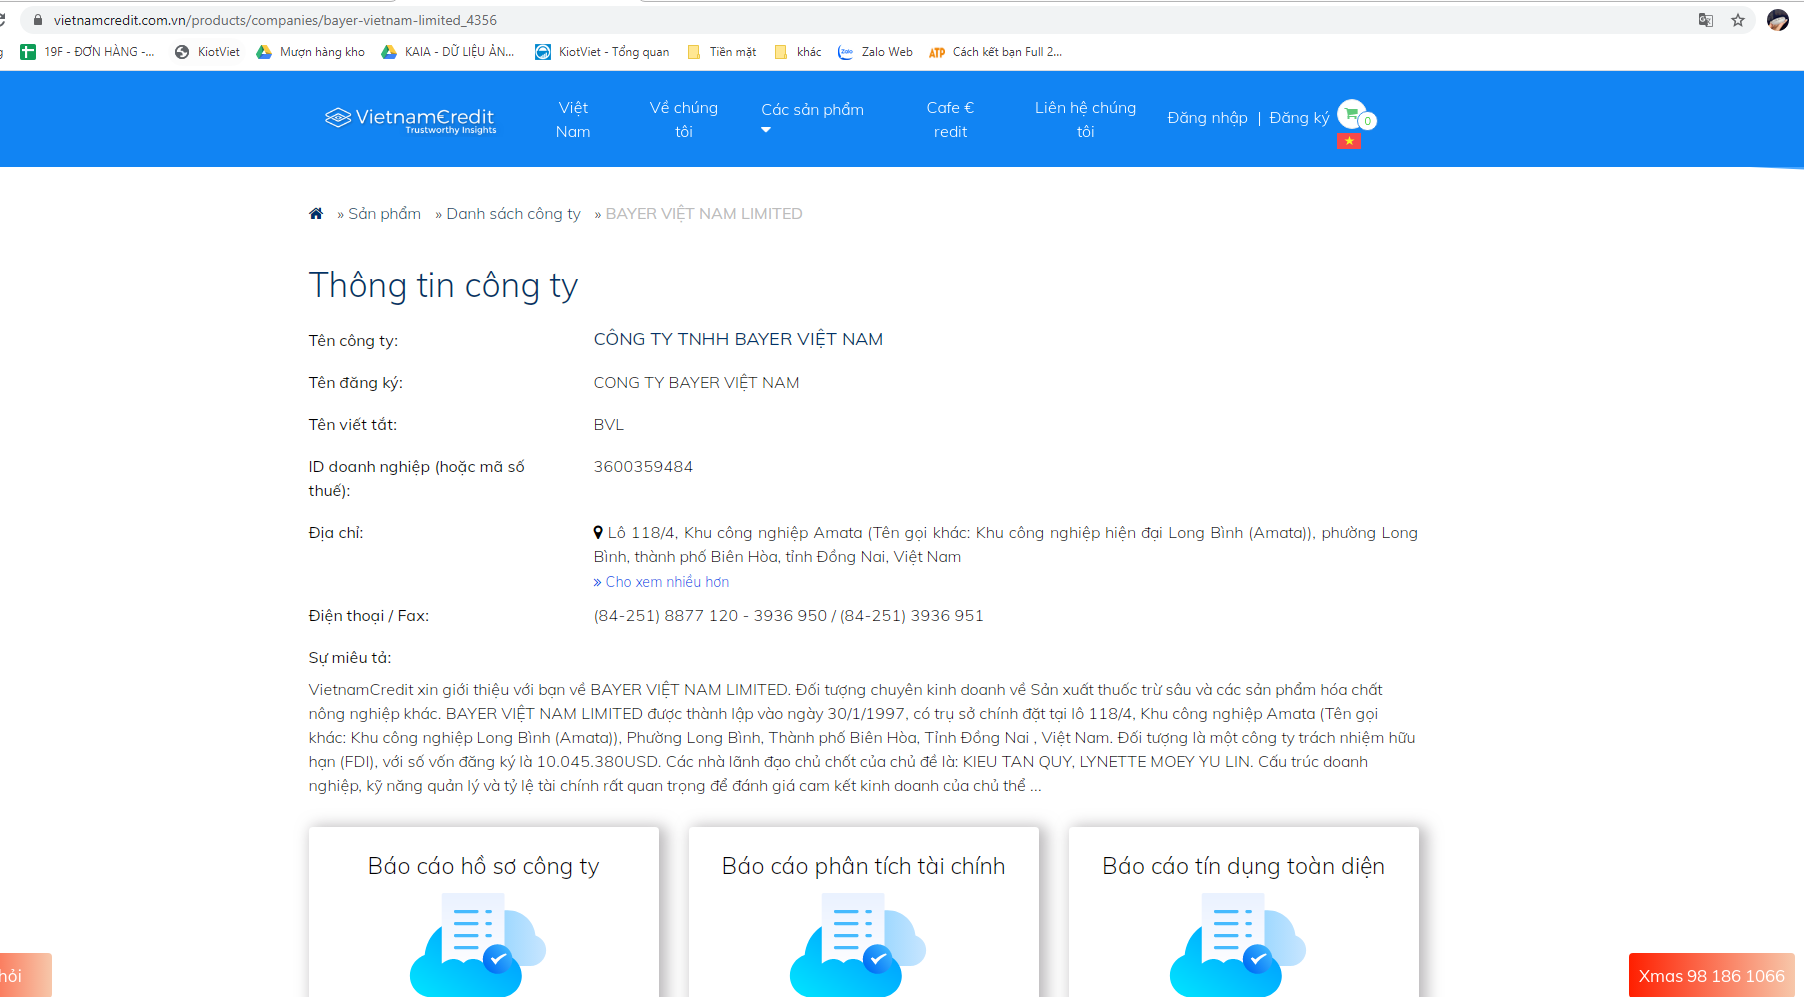The height and width of the screenshot is (997, 1804).
Task: Open the Các sản phẩm menu
Action: coord(812,110)
